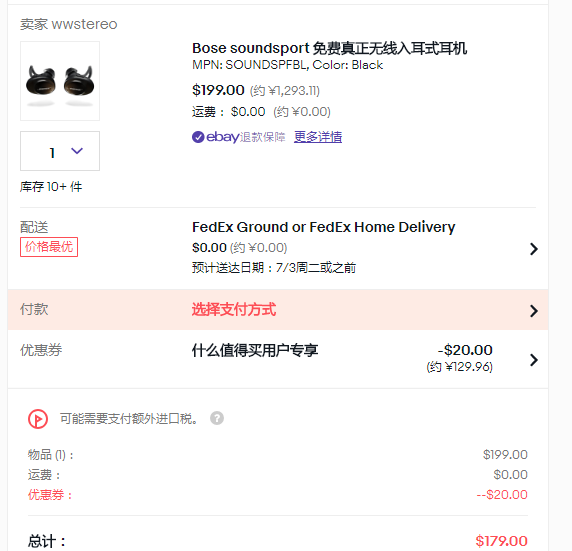This screenshot has width=572, height=551.
Task: Click the 什么值得买用户专享 coupon name
Action: [x=255, y=350]
